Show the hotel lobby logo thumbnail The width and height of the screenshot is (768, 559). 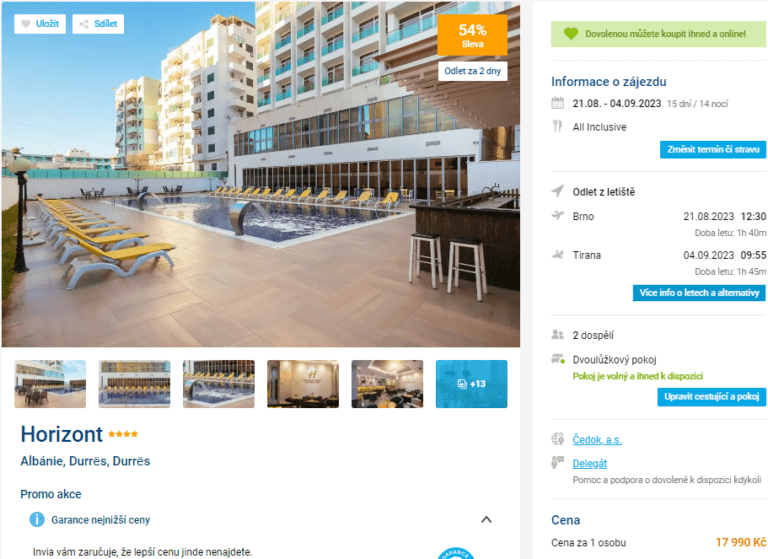pos(303,384)
